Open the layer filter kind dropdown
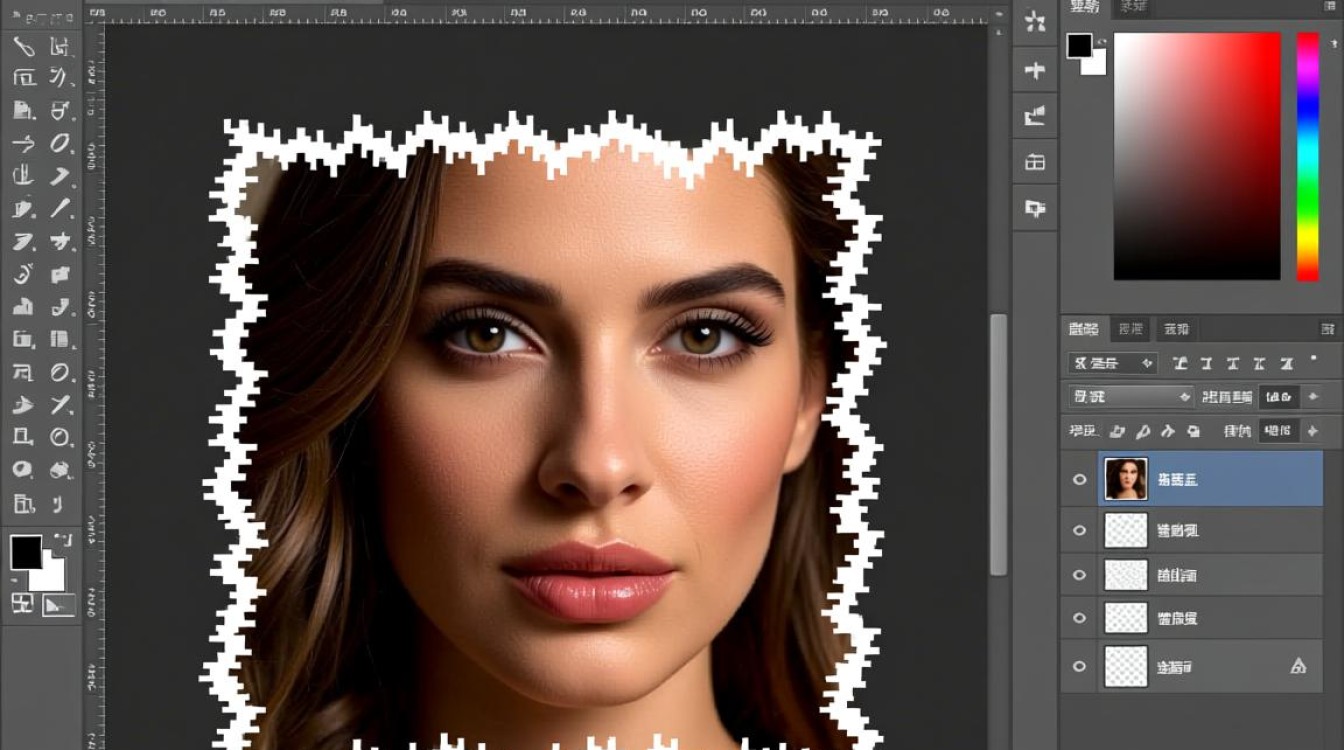Viewport: 1344px width, 750px height. click(1112, 363)
